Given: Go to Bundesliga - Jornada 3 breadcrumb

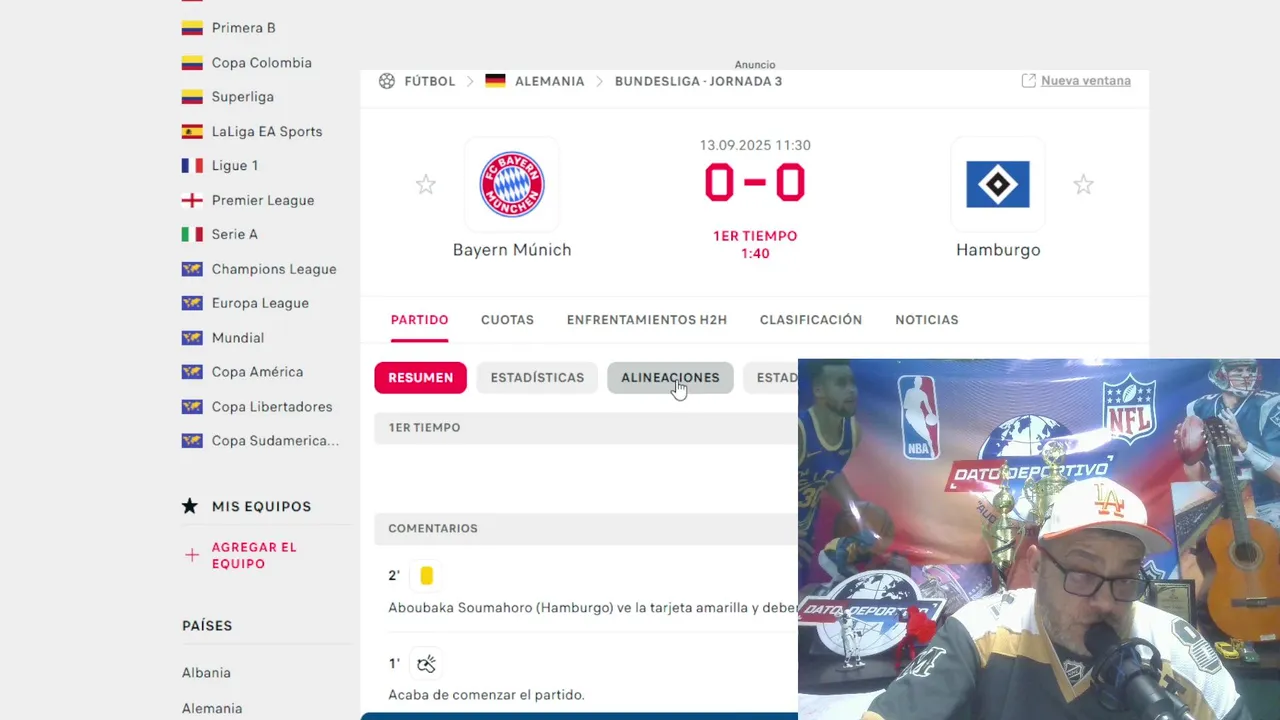Looking at the screenshot, I should tap(699, 81).
